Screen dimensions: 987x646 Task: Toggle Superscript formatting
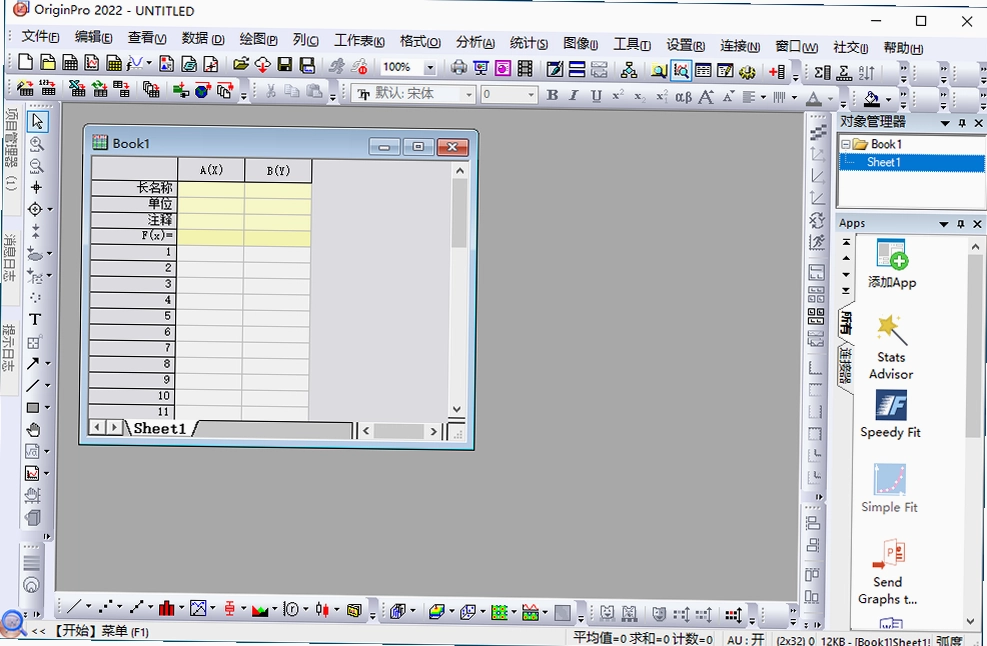coord(618,96)
